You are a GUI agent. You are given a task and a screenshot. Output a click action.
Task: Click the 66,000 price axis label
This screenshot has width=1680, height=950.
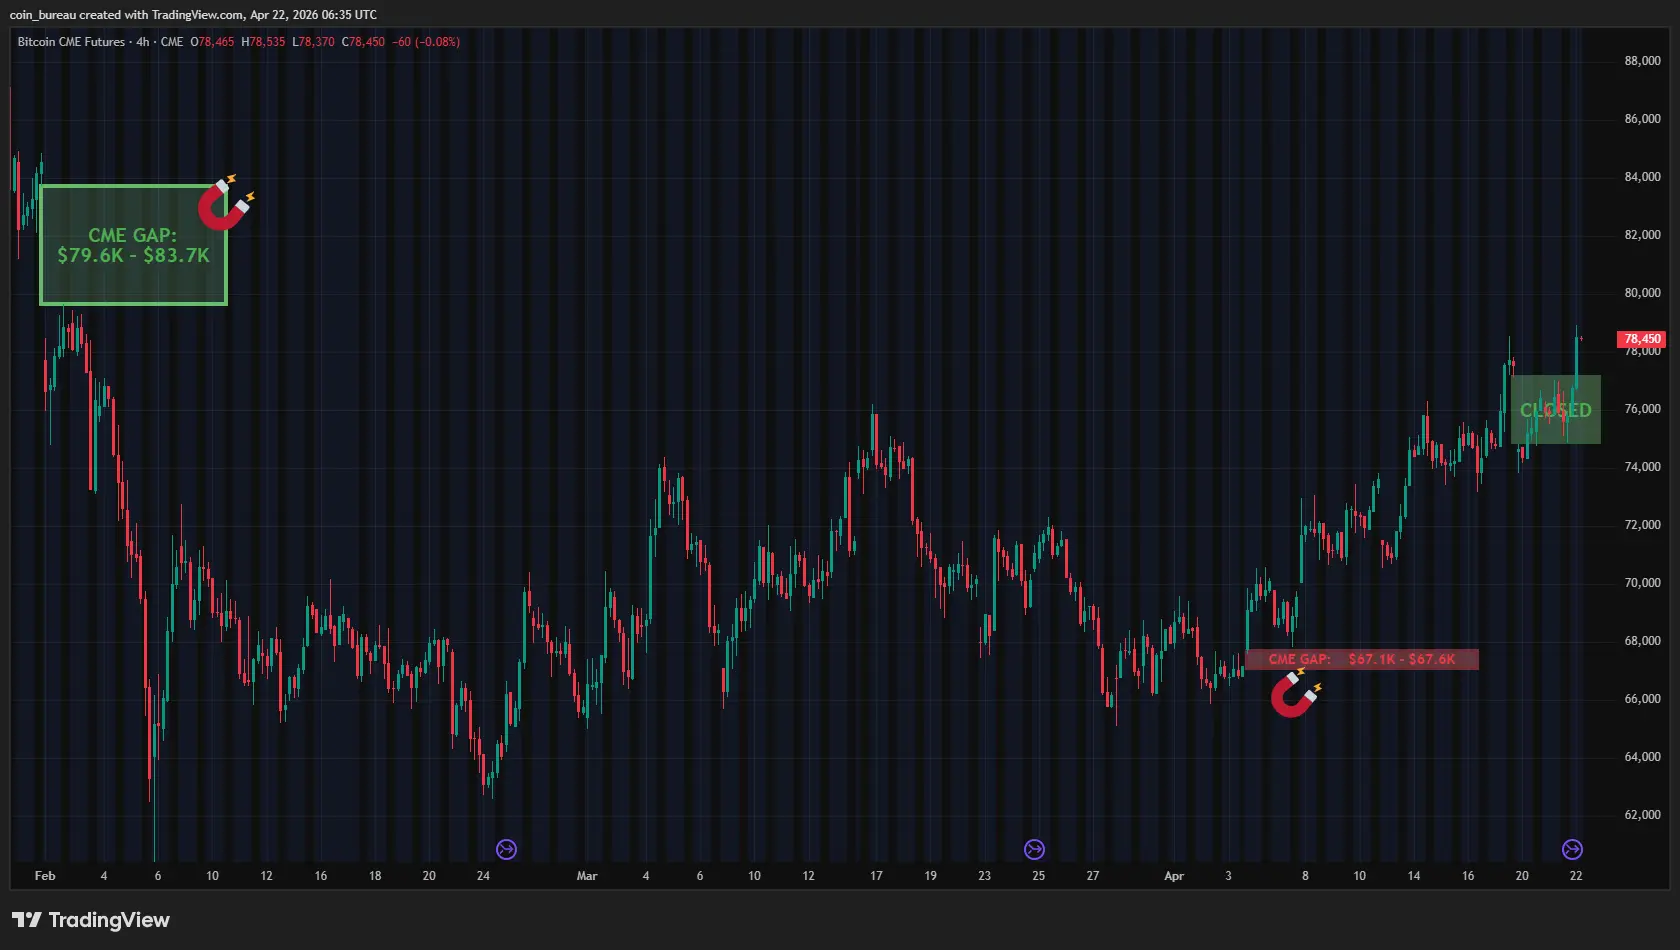coord(1642,699)
